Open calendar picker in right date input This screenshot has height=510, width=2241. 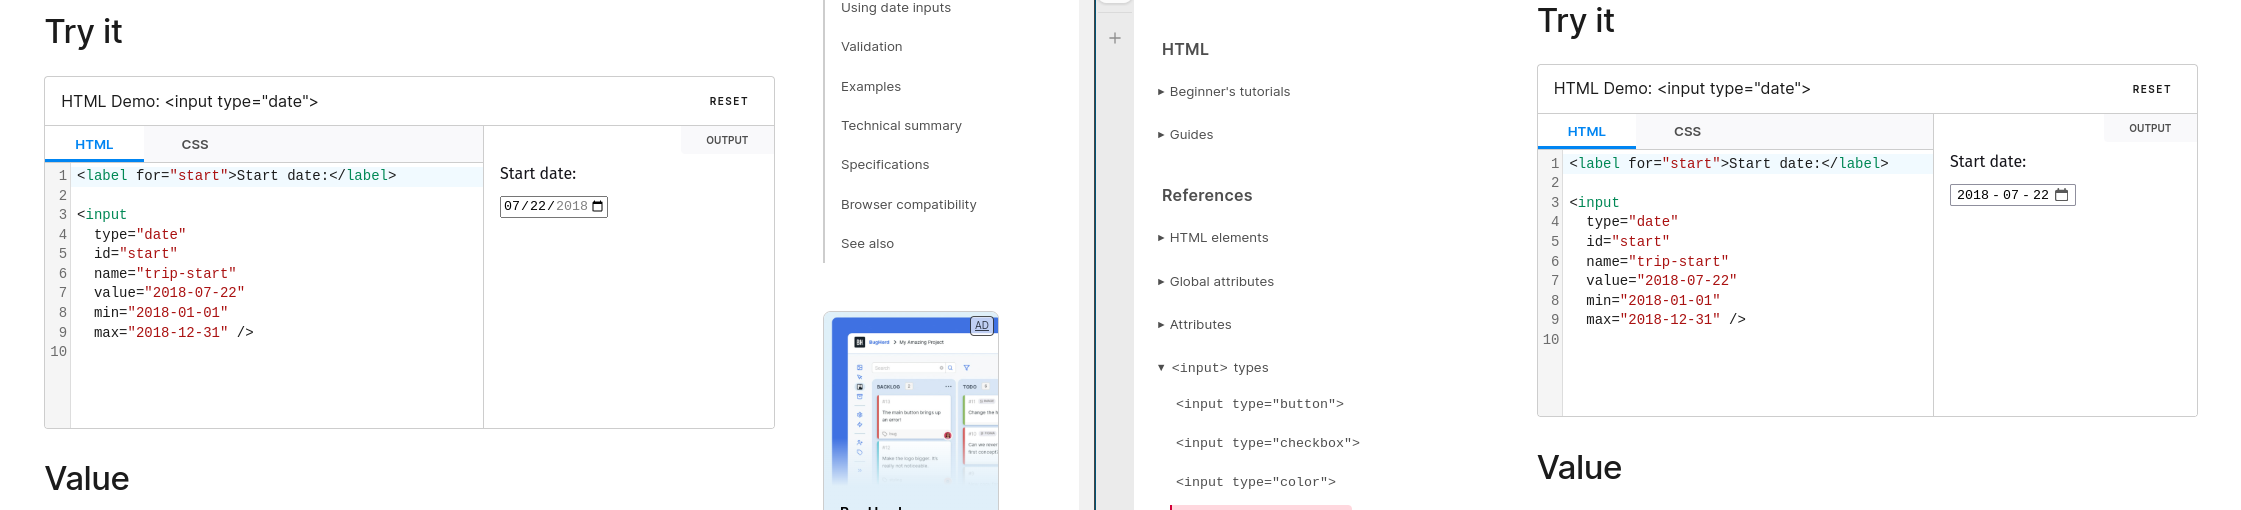2061,195
